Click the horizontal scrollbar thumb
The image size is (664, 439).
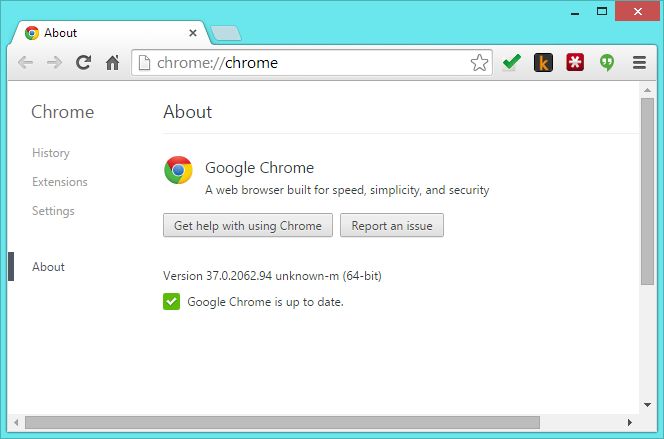(282, 422)
